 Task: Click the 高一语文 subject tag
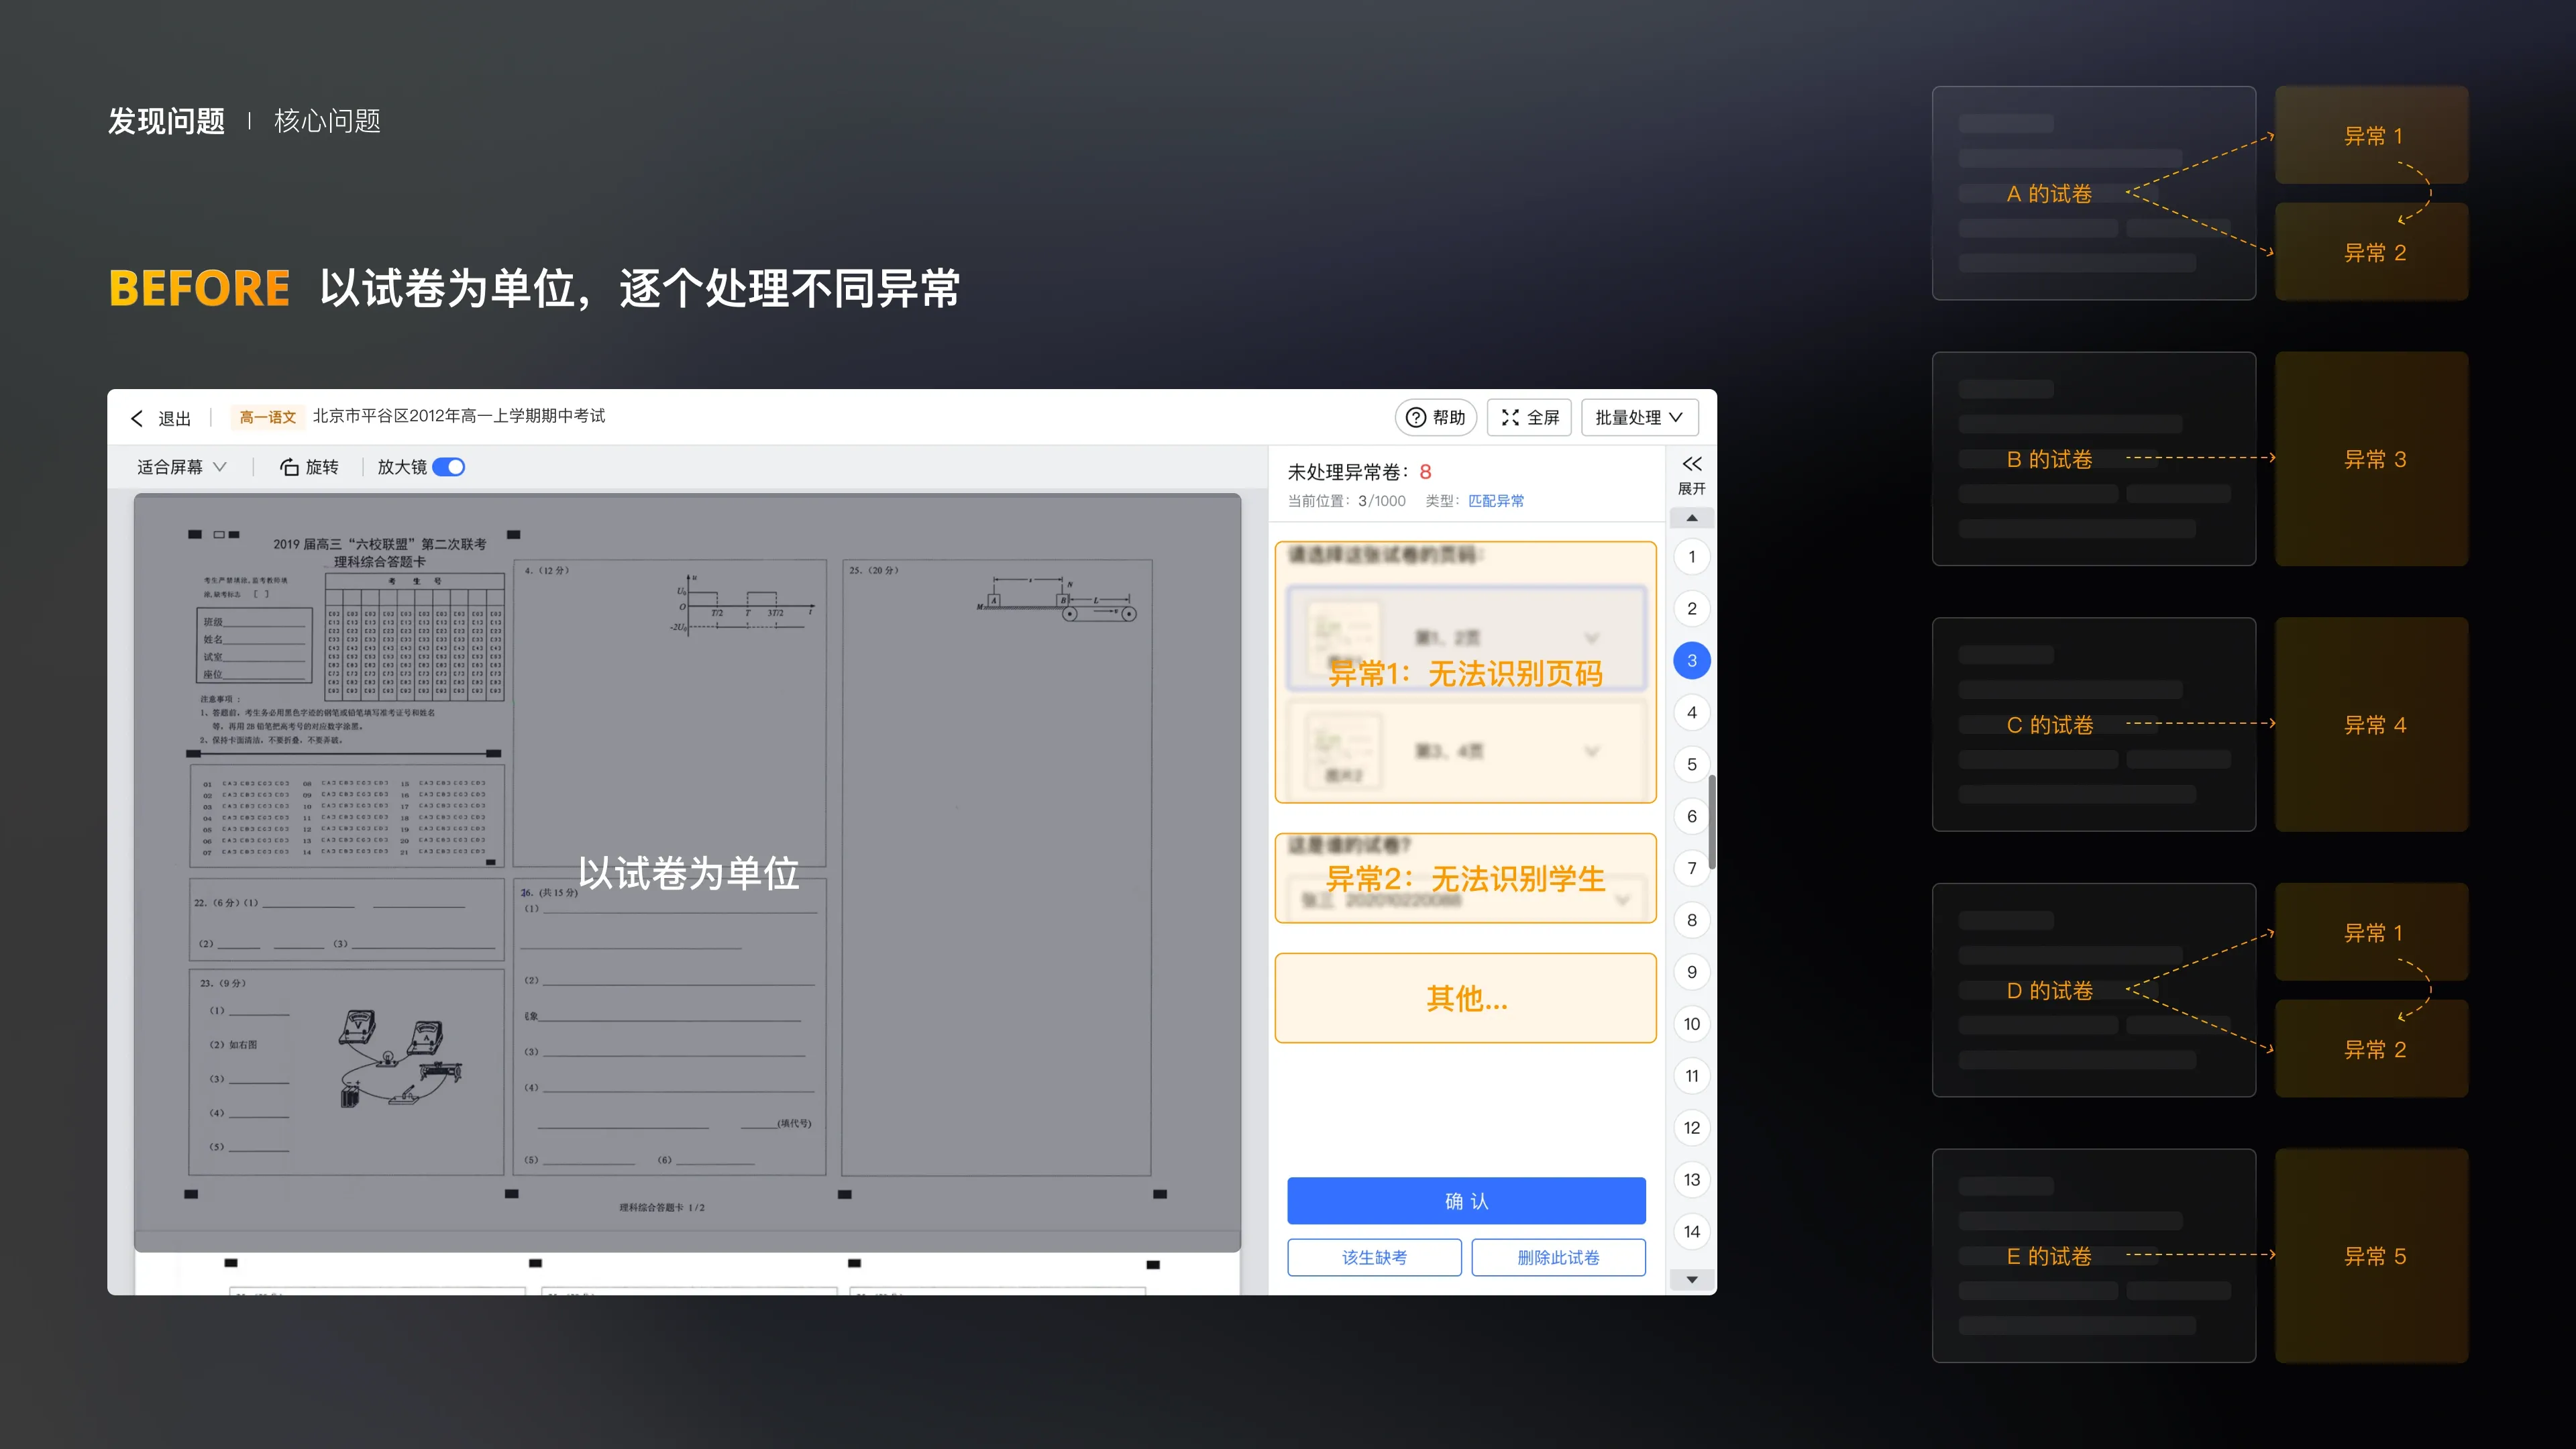[268, 417]
